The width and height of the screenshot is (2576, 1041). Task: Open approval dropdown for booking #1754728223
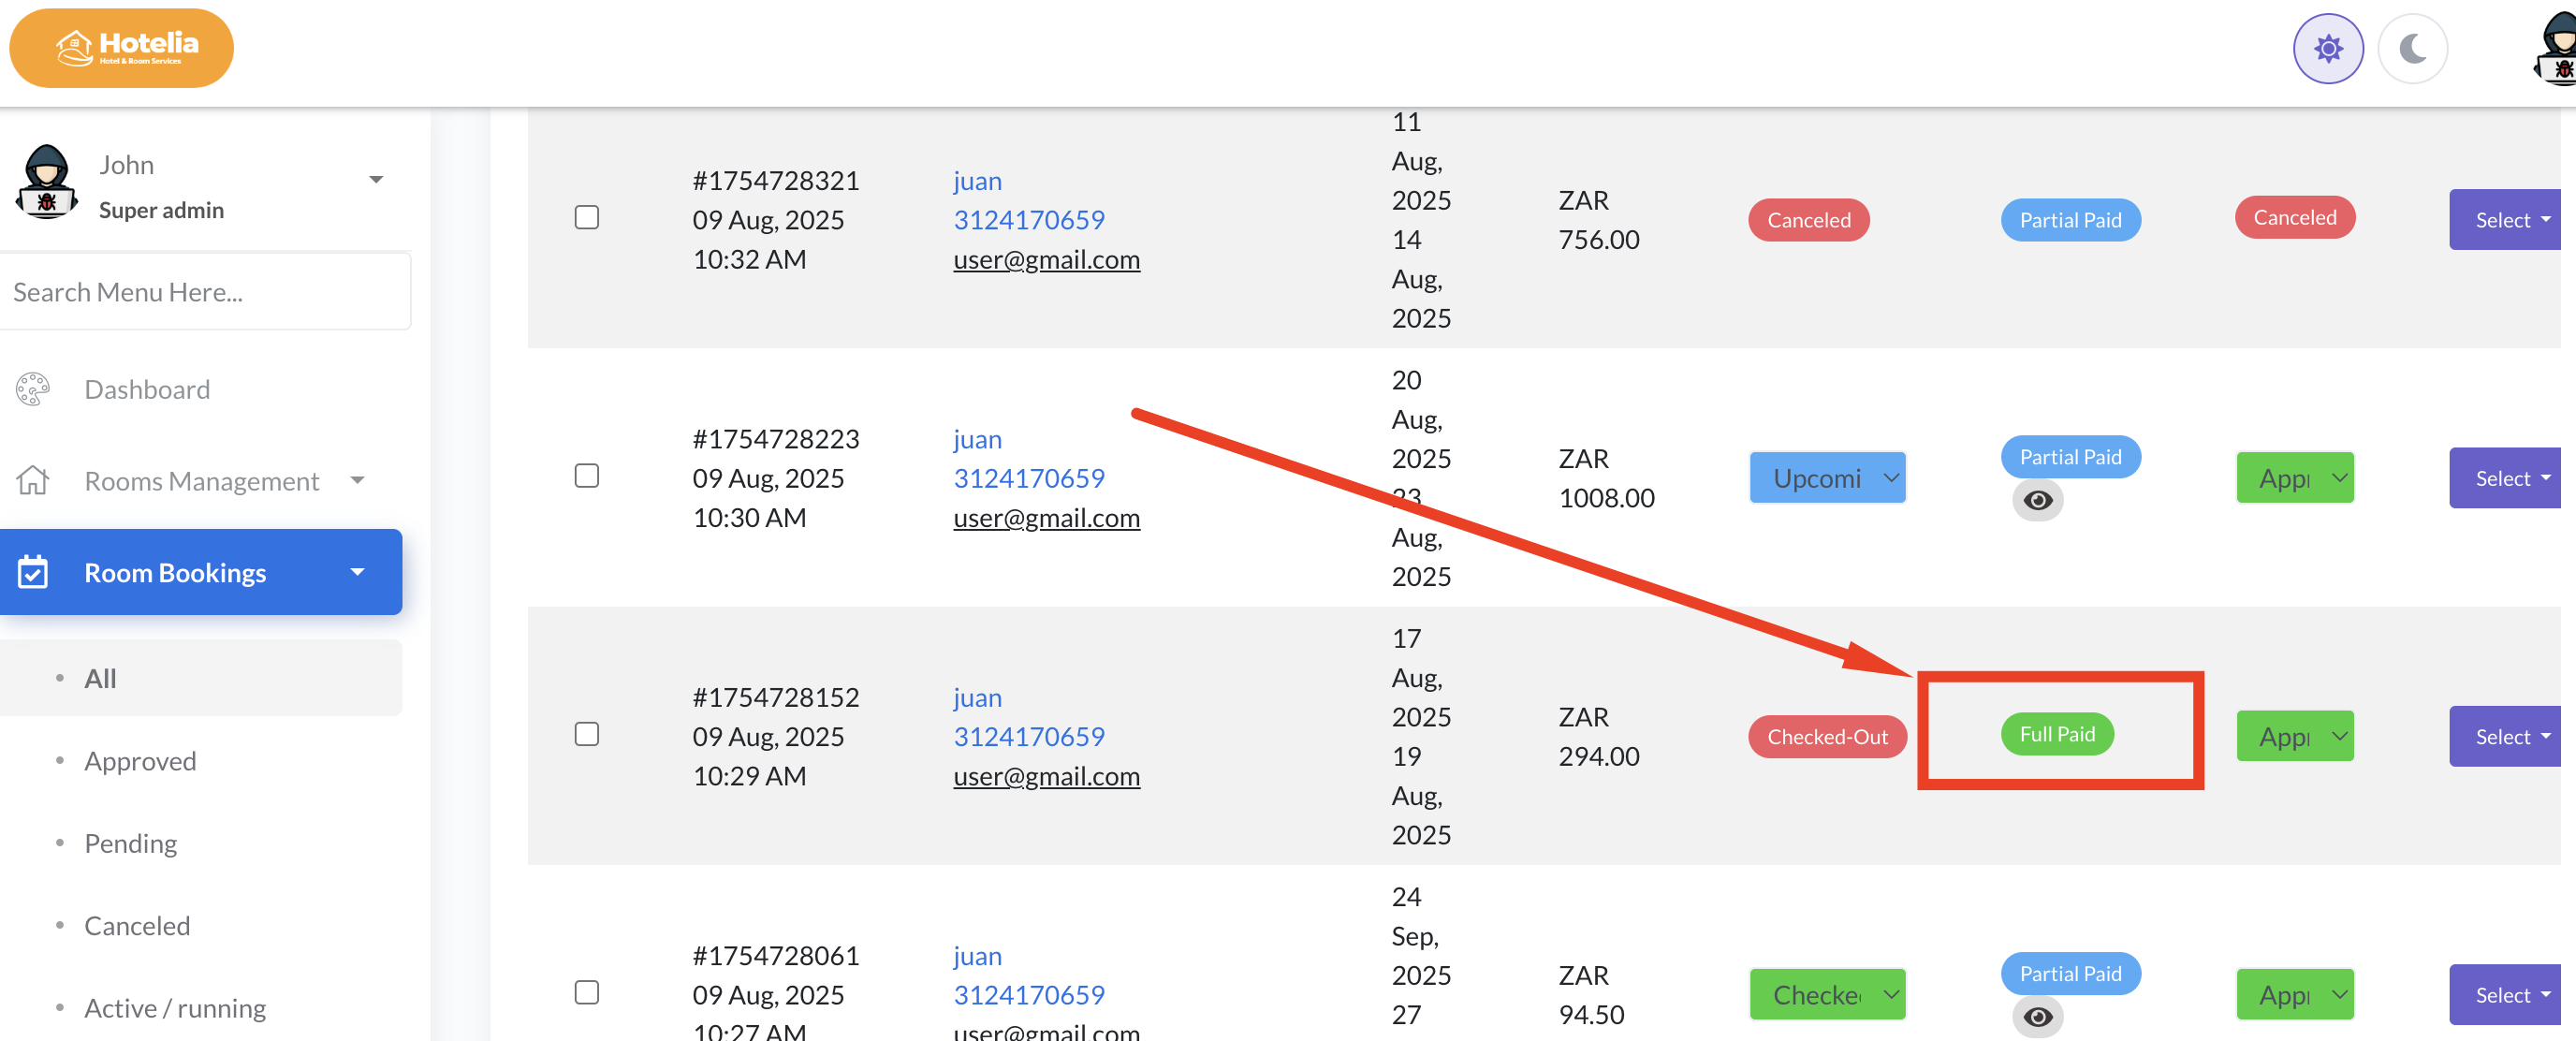click(2295, 478)
